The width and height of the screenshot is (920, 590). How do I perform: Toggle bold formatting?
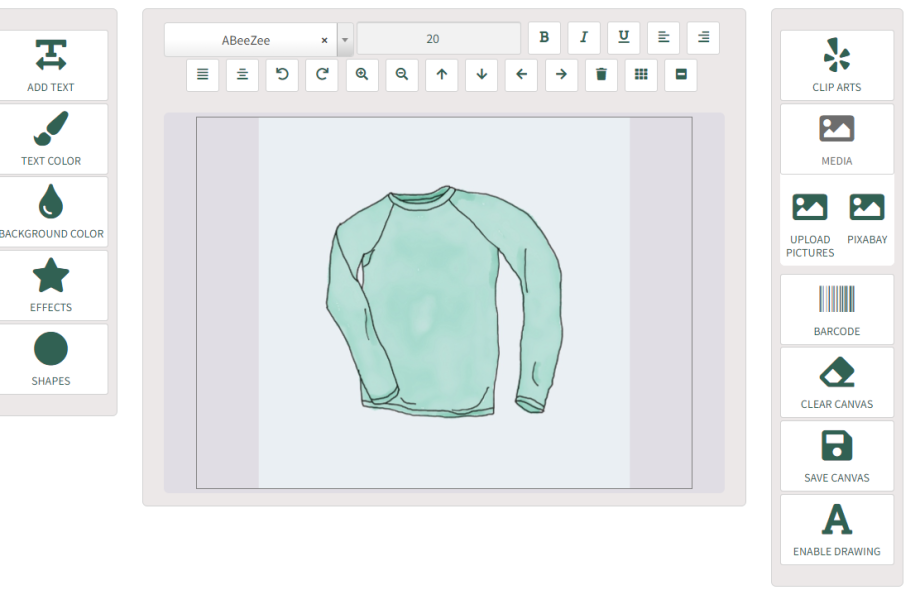click(x=544, y=38)
